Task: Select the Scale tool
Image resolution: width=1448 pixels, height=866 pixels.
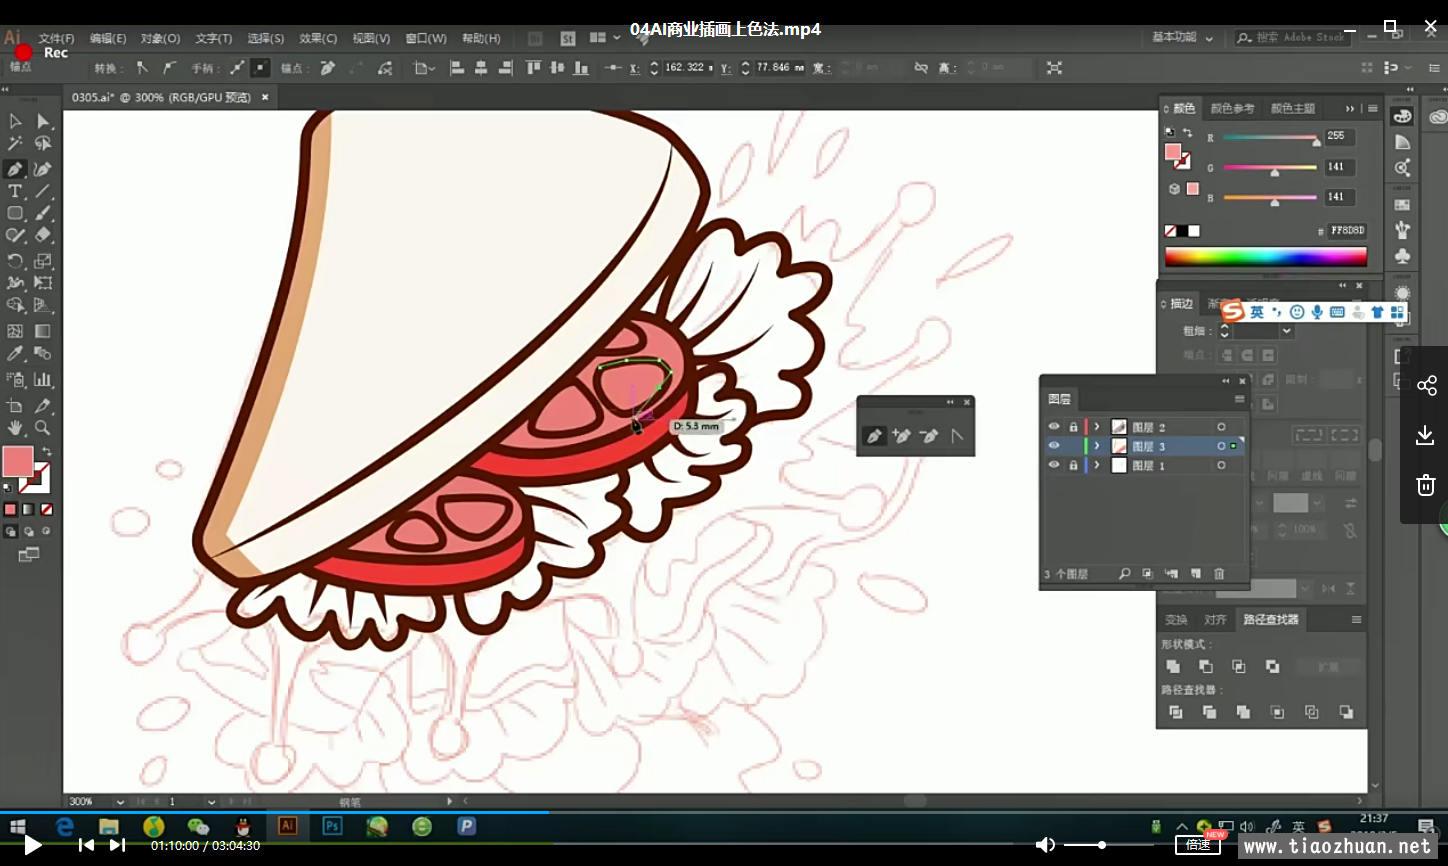Action: (x=43, y=261)
